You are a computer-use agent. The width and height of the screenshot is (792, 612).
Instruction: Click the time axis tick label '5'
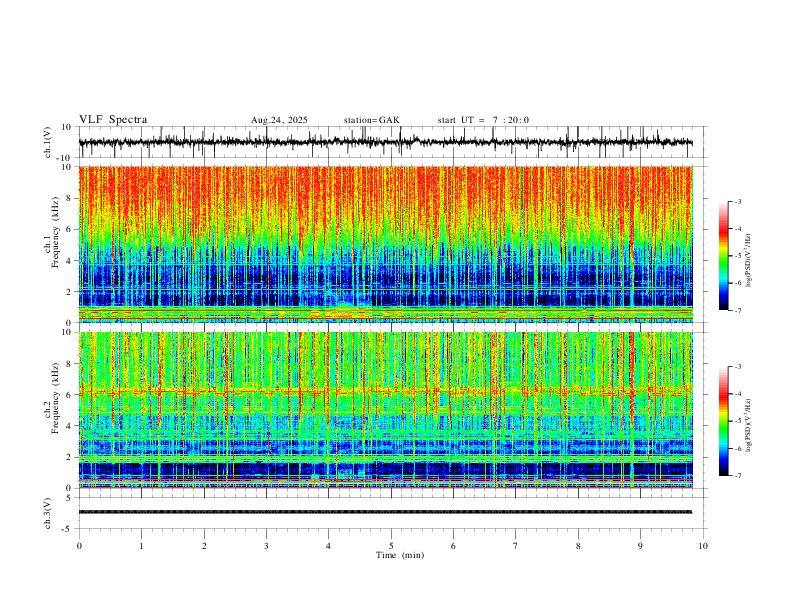[391, 546]
